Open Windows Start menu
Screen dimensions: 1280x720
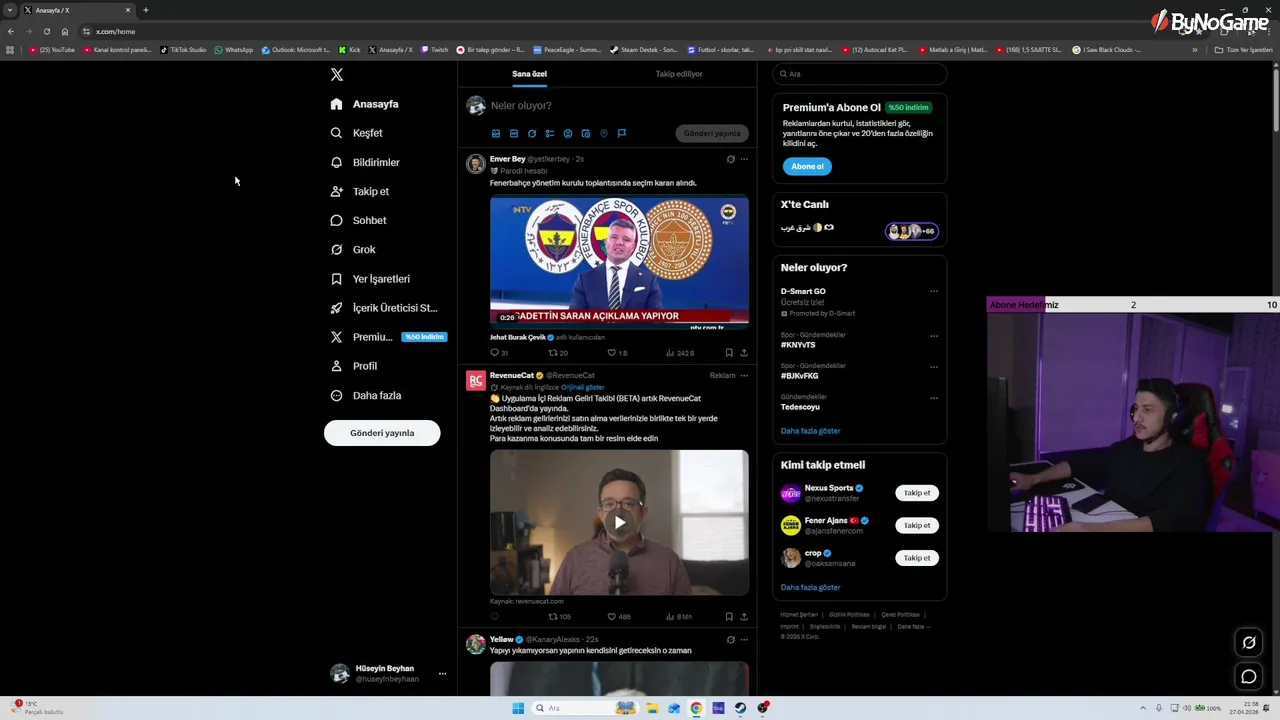[518, 708]
